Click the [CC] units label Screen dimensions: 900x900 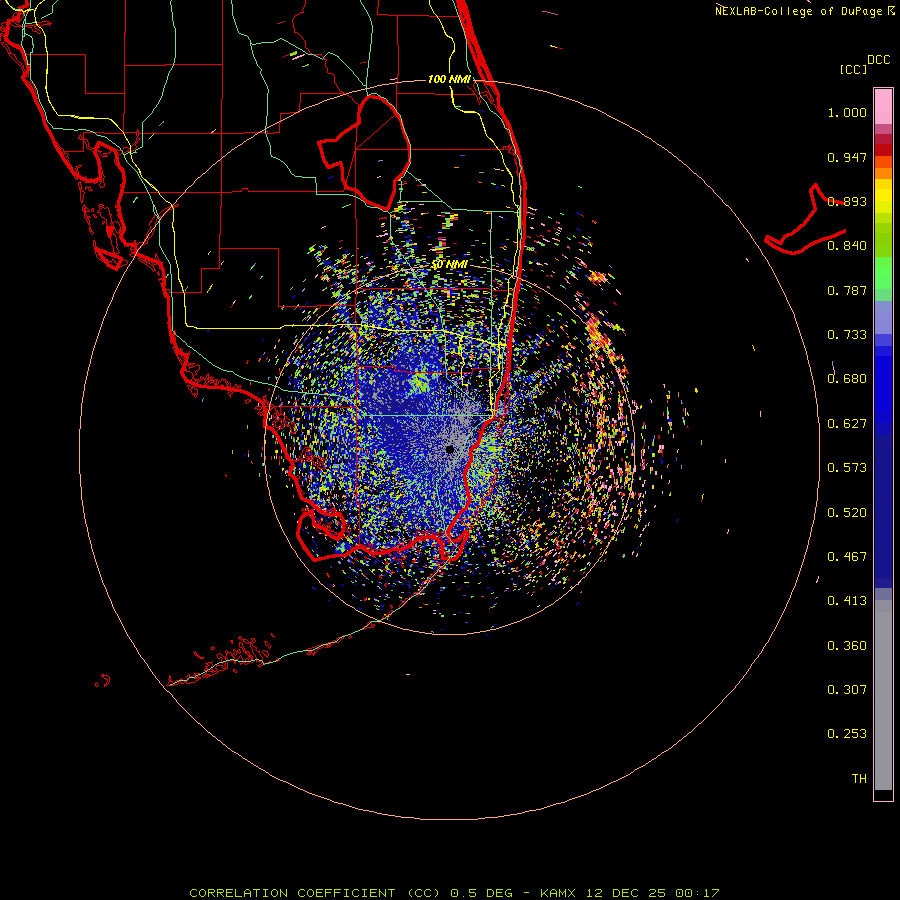click(854, 69)
